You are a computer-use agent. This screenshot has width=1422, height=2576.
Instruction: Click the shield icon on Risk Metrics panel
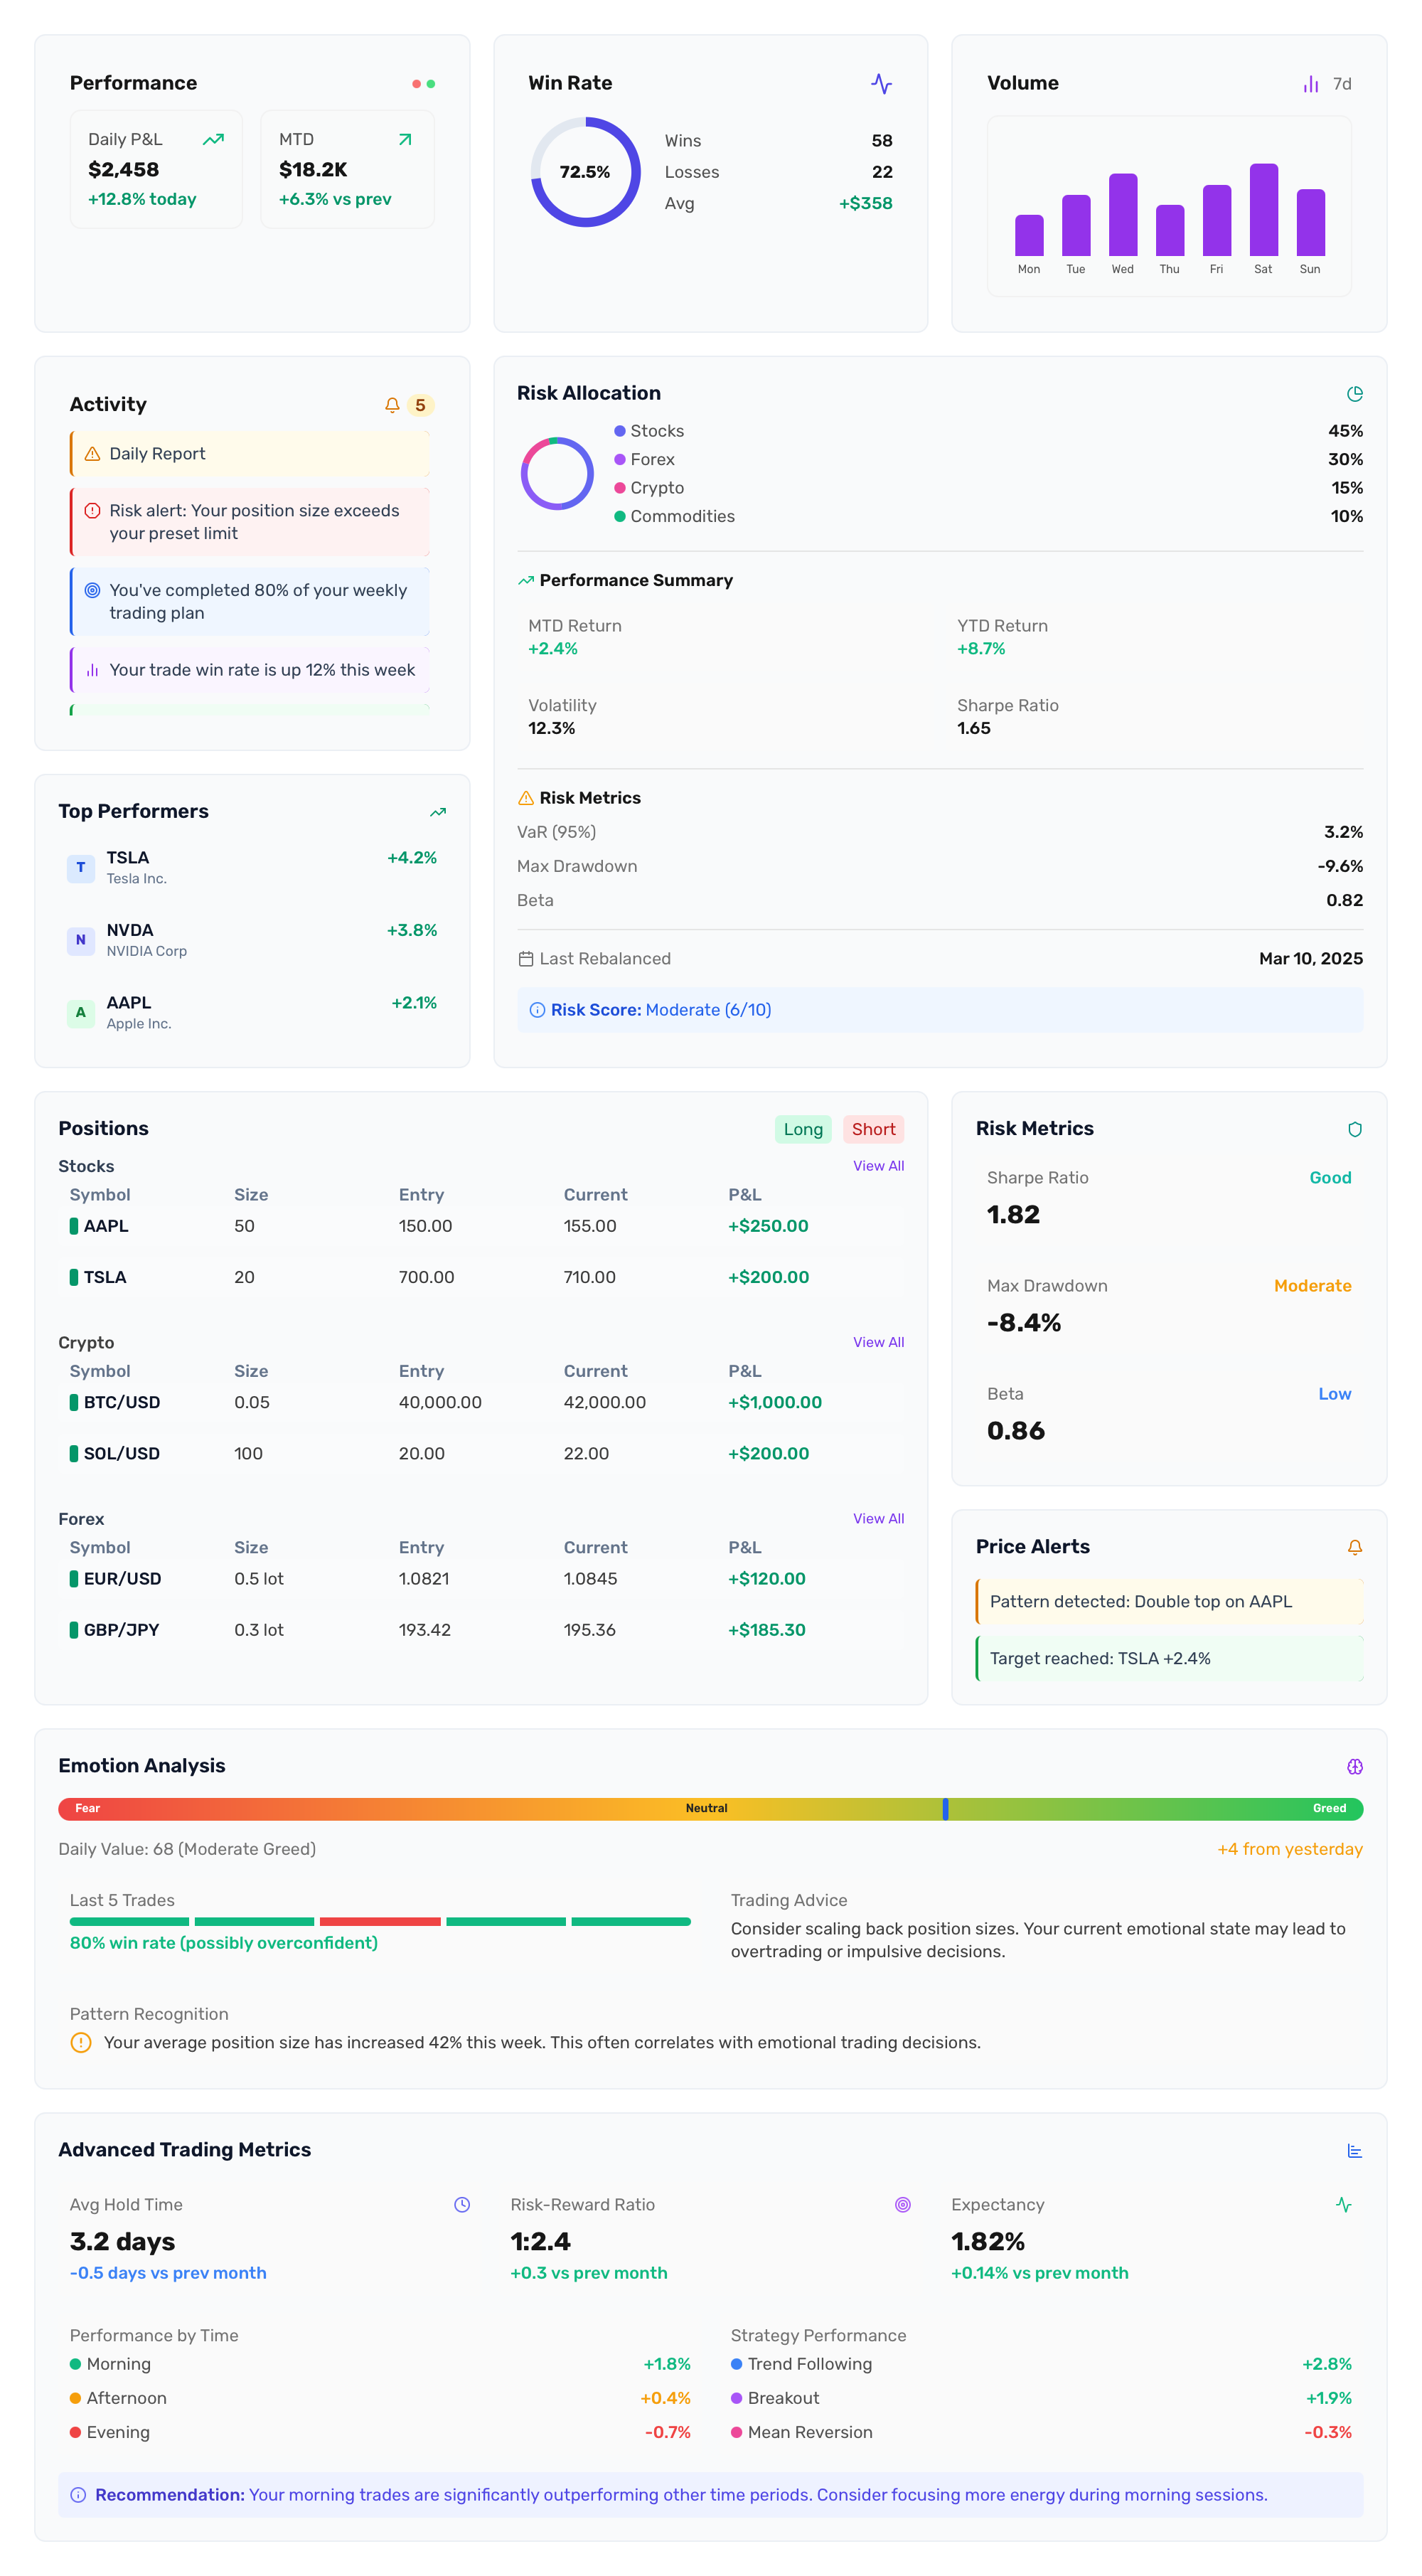(x=1355, y=1129)
